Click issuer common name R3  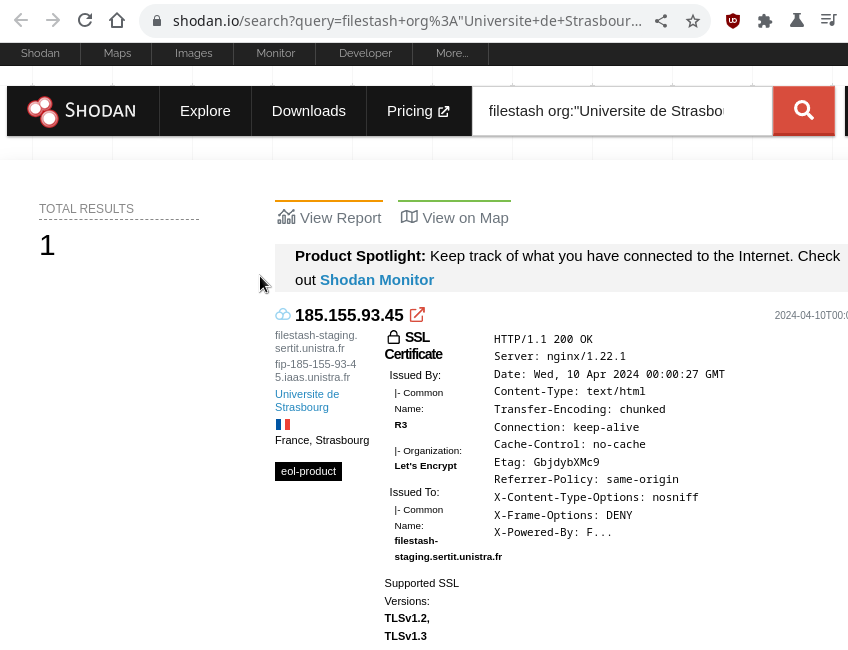401,425
